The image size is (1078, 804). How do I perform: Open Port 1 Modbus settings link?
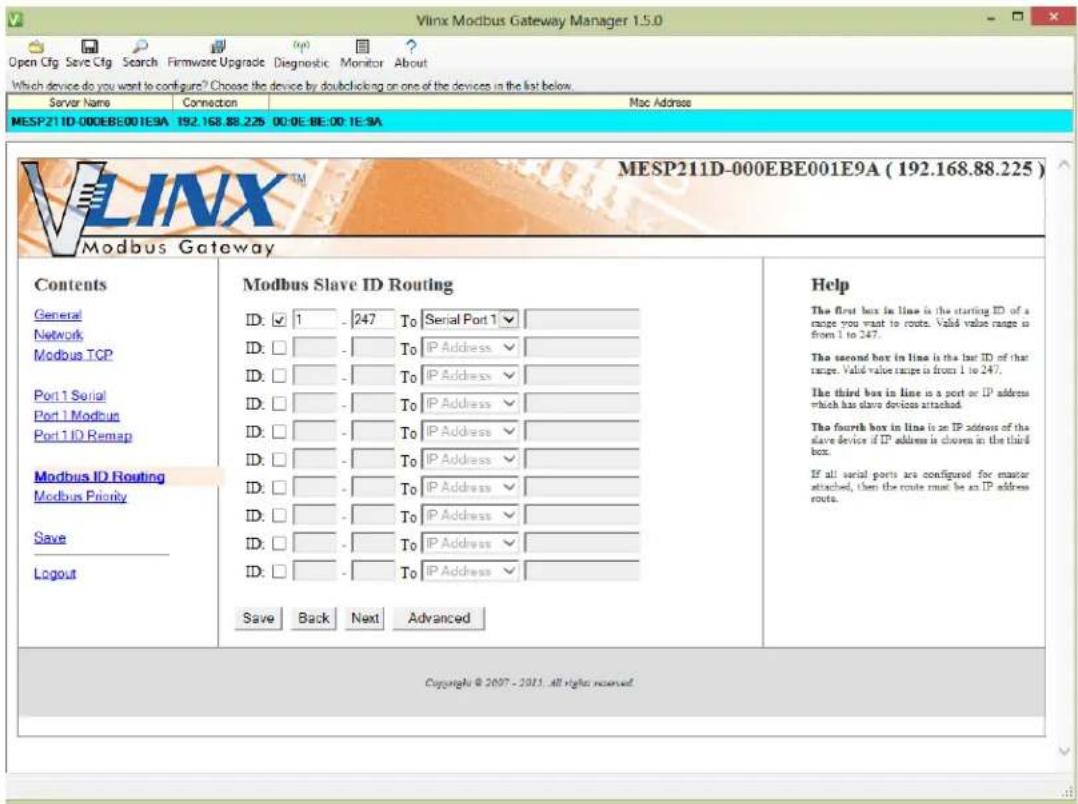(77, 415)
